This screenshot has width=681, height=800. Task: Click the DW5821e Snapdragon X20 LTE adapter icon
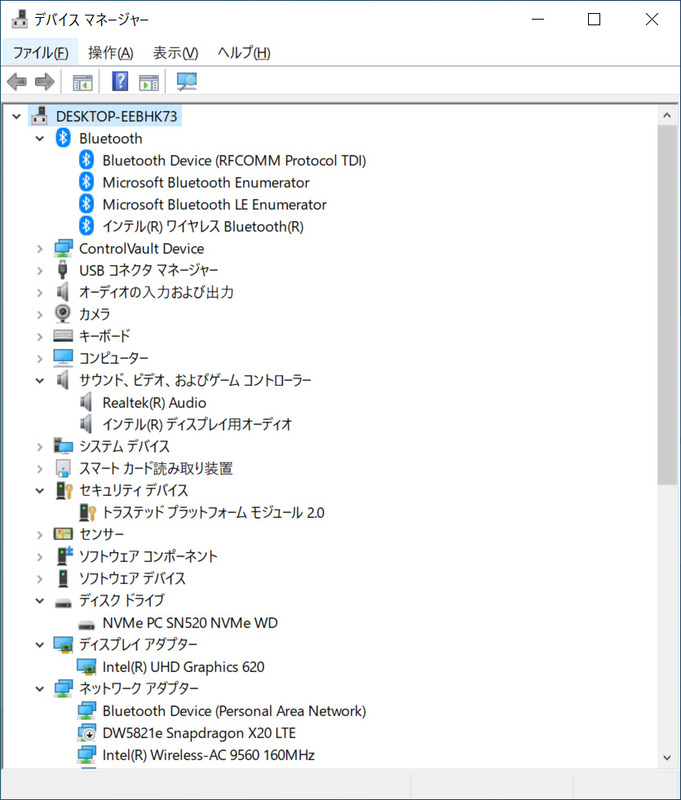click(87, 733)
